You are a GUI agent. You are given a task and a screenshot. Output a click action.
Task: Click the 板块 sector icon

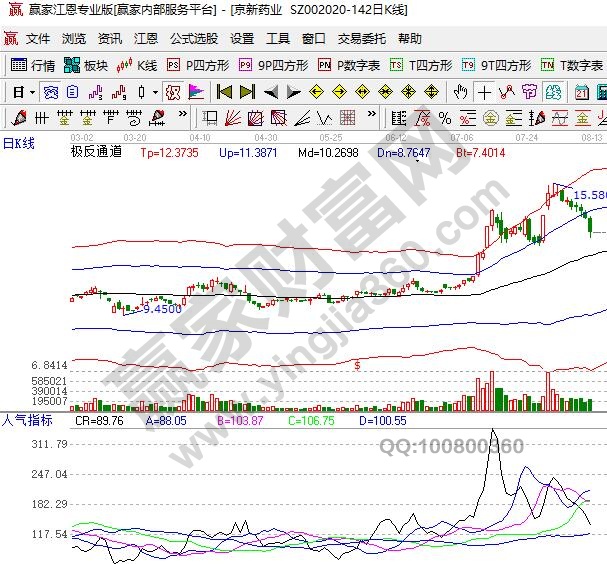point(86,65)
